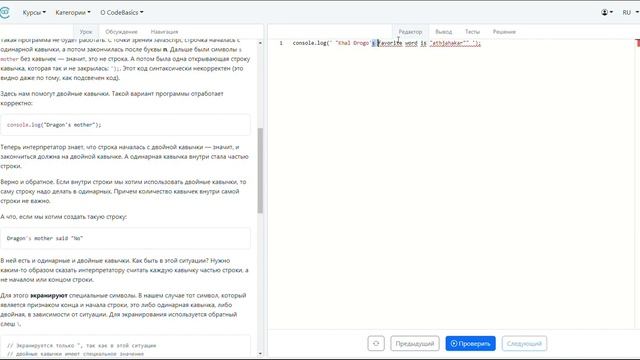Open the RU language selector
The height and width of the screenshot is (360, 640).
[x=631, y=12]
